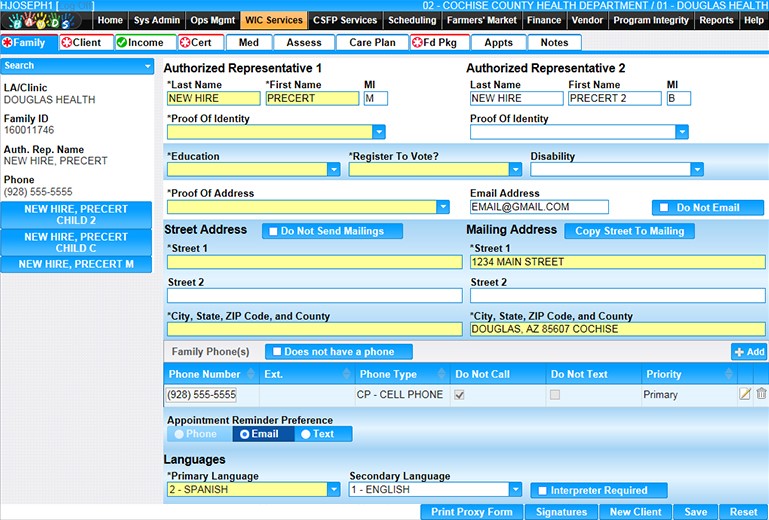Screen dimensions: 769x520
Task: Check the Do Not Send Mailings box
Action: pyautogui.click(x=272, y=231)
